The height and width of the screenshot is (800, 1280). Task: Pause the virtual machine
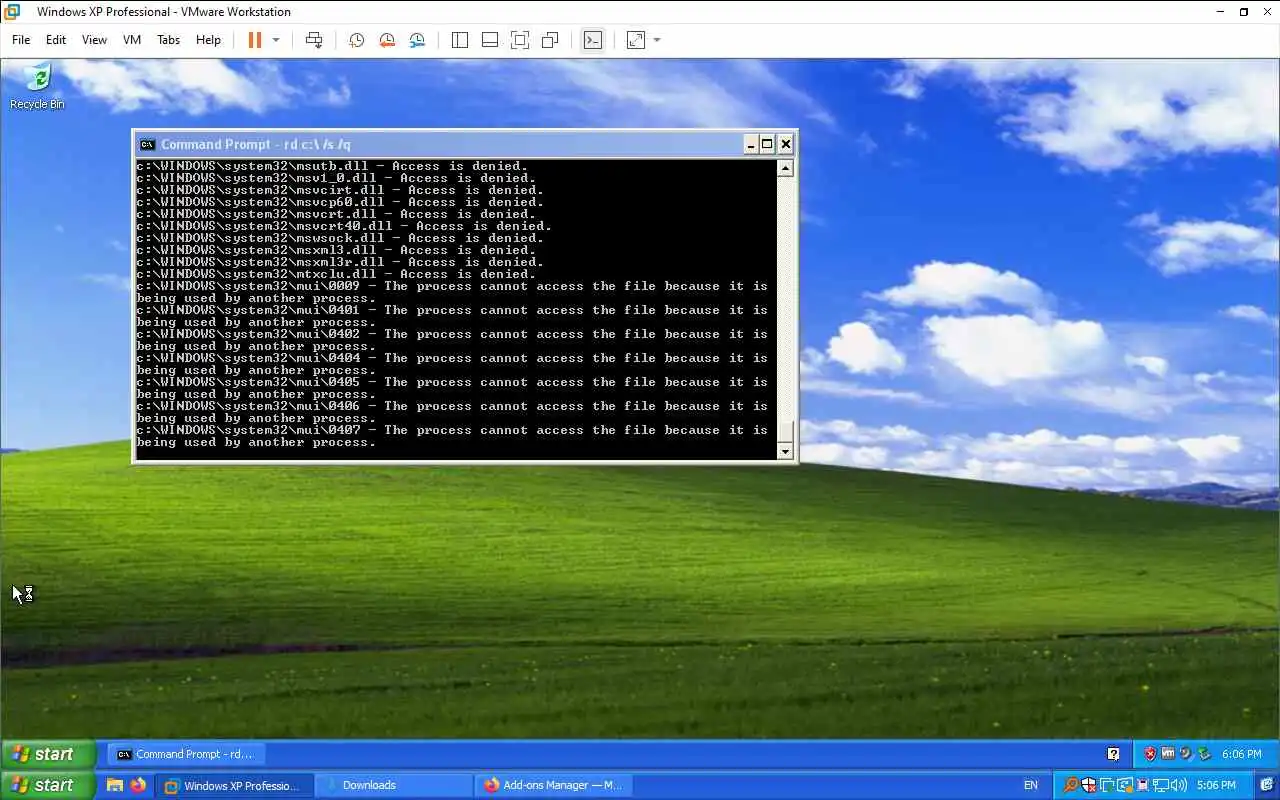pos(255,40)
